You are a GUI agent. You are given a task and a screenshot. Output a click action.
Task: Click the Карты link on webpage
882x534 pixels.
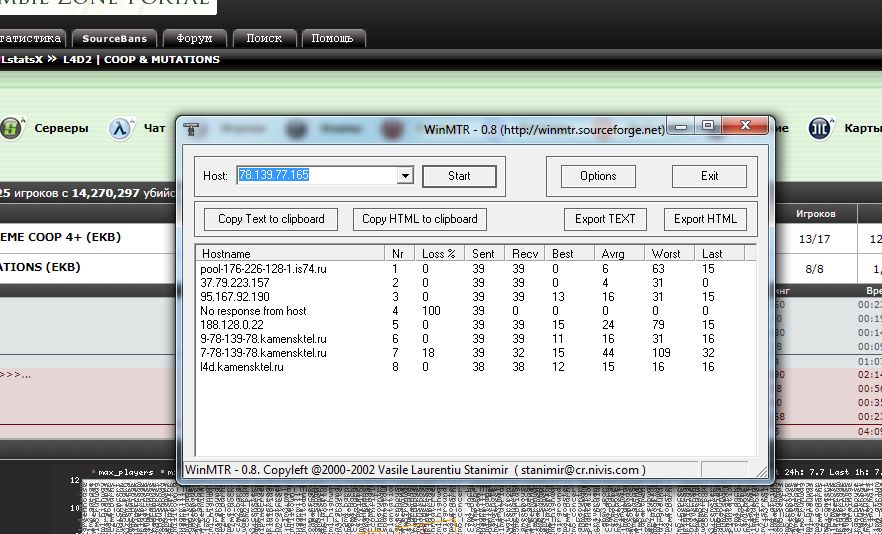(863, 128)
